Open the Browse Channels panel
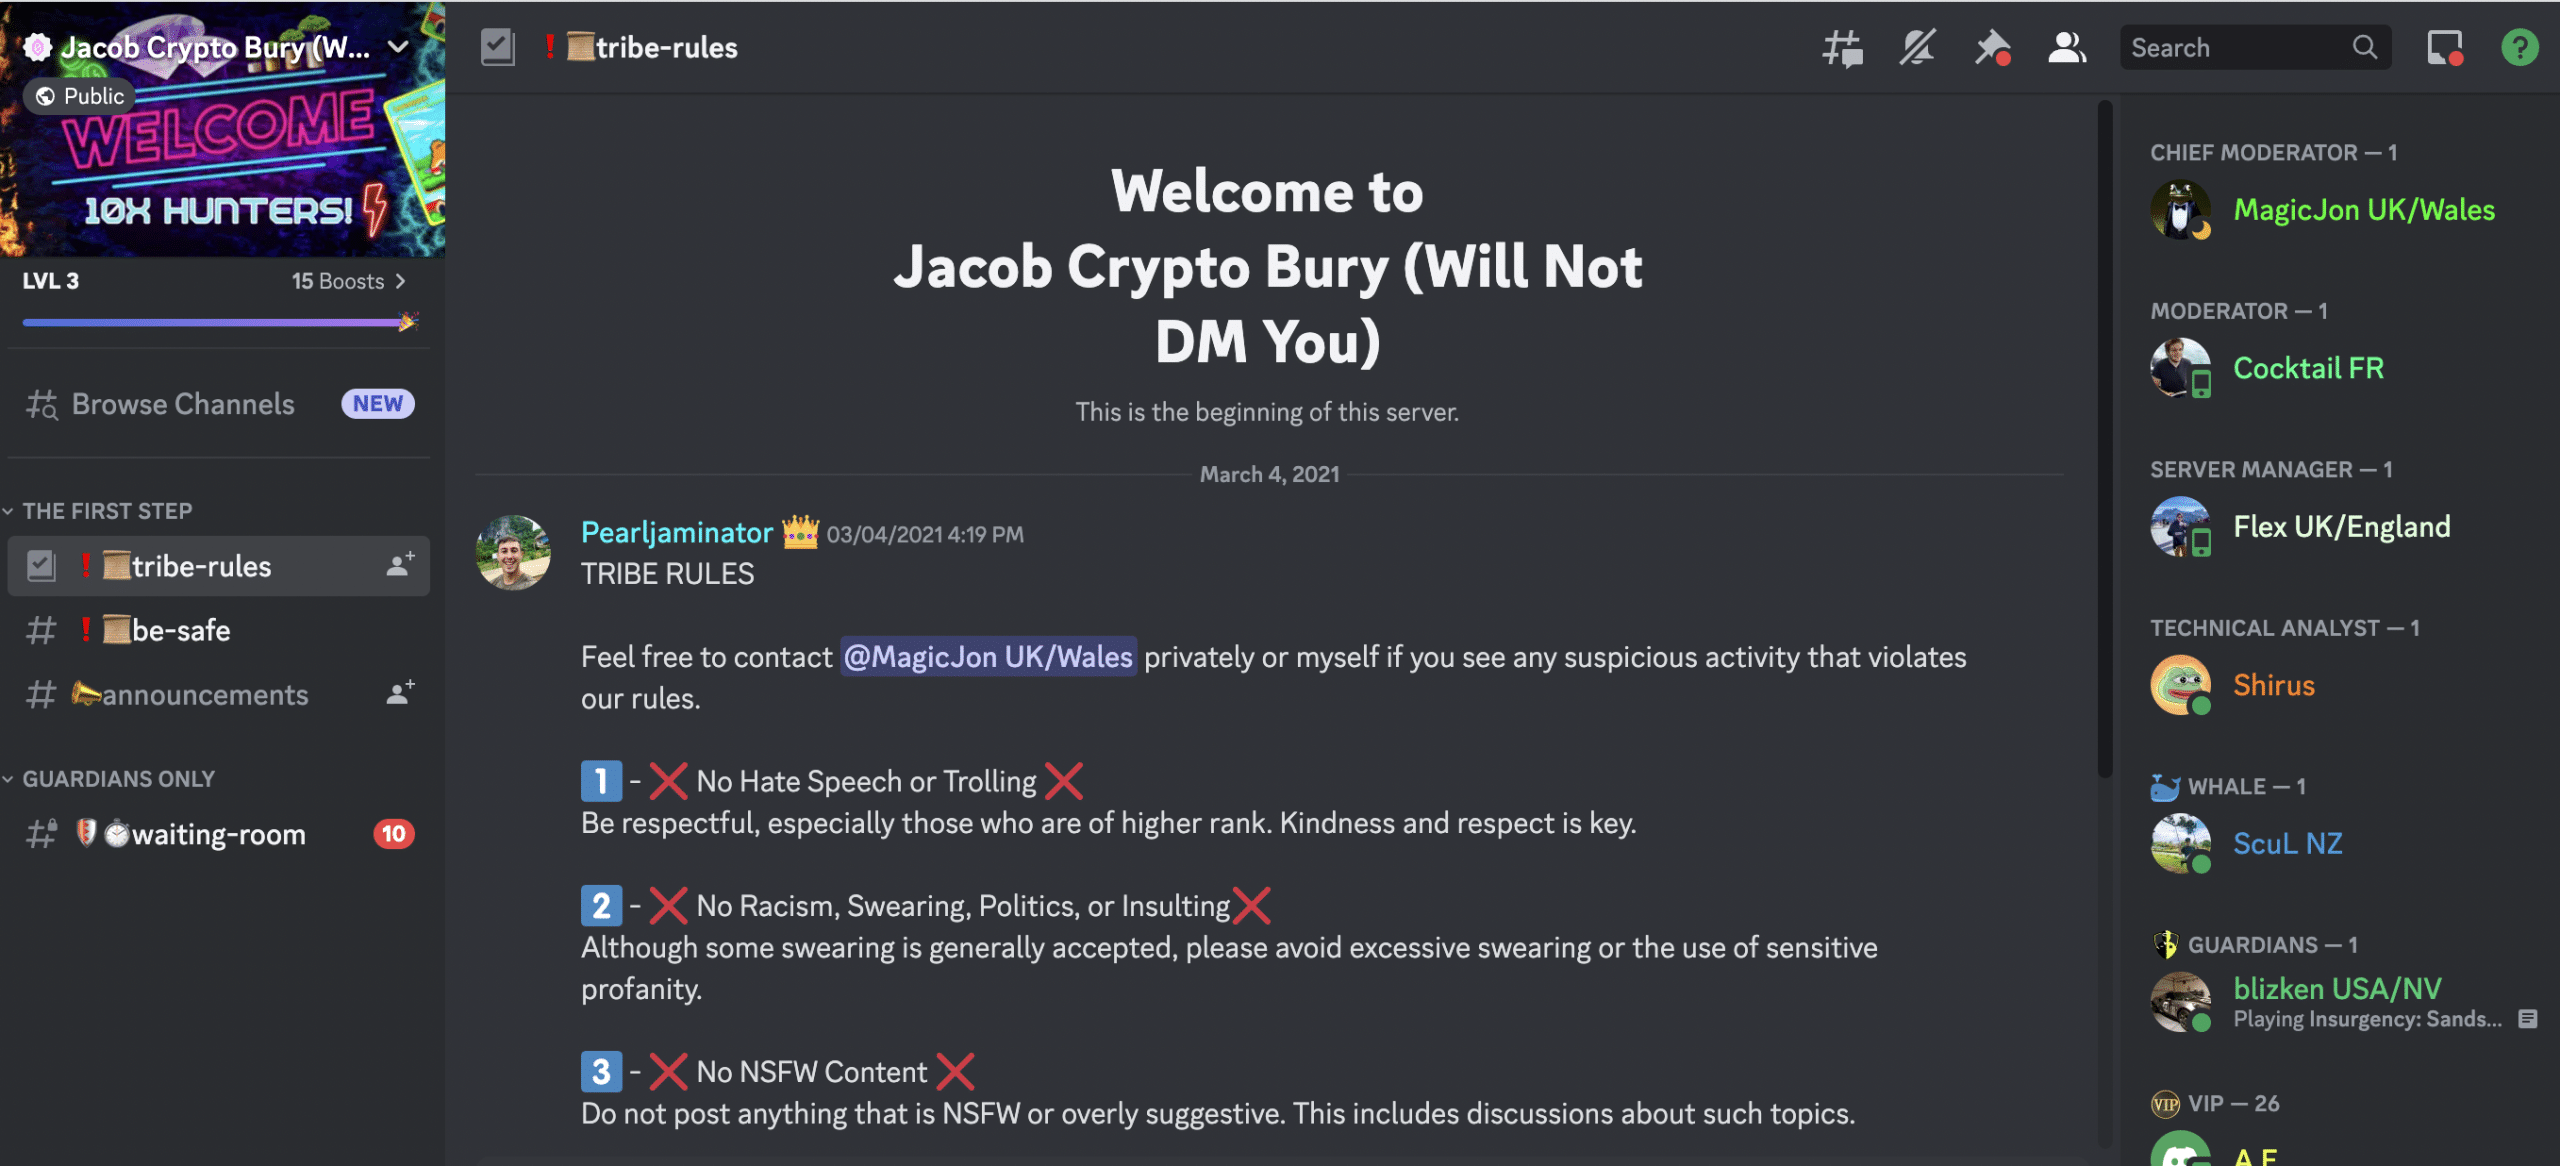 181,402
